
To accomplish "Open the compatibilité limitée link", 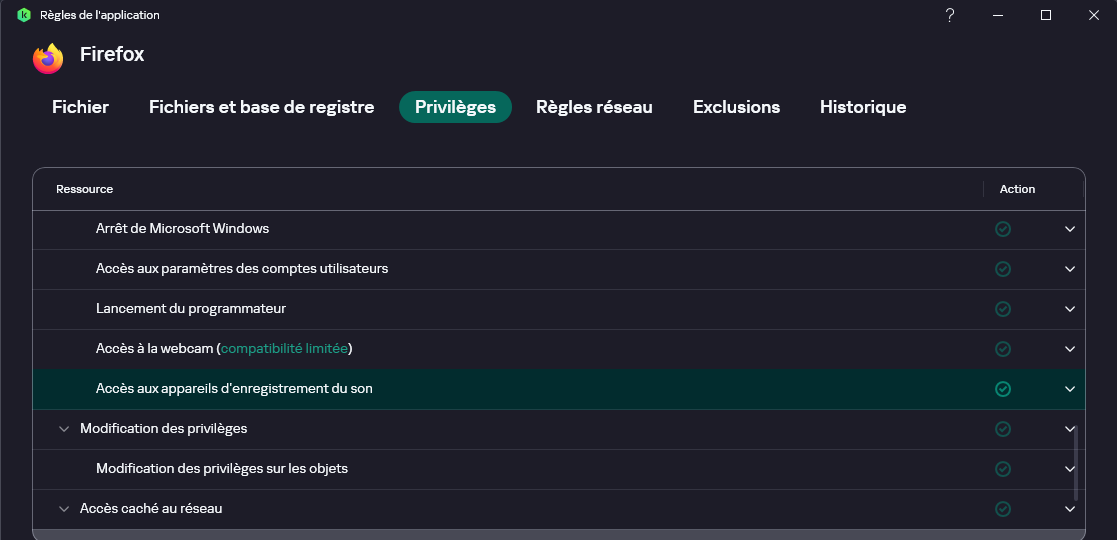I will (284, 349).
